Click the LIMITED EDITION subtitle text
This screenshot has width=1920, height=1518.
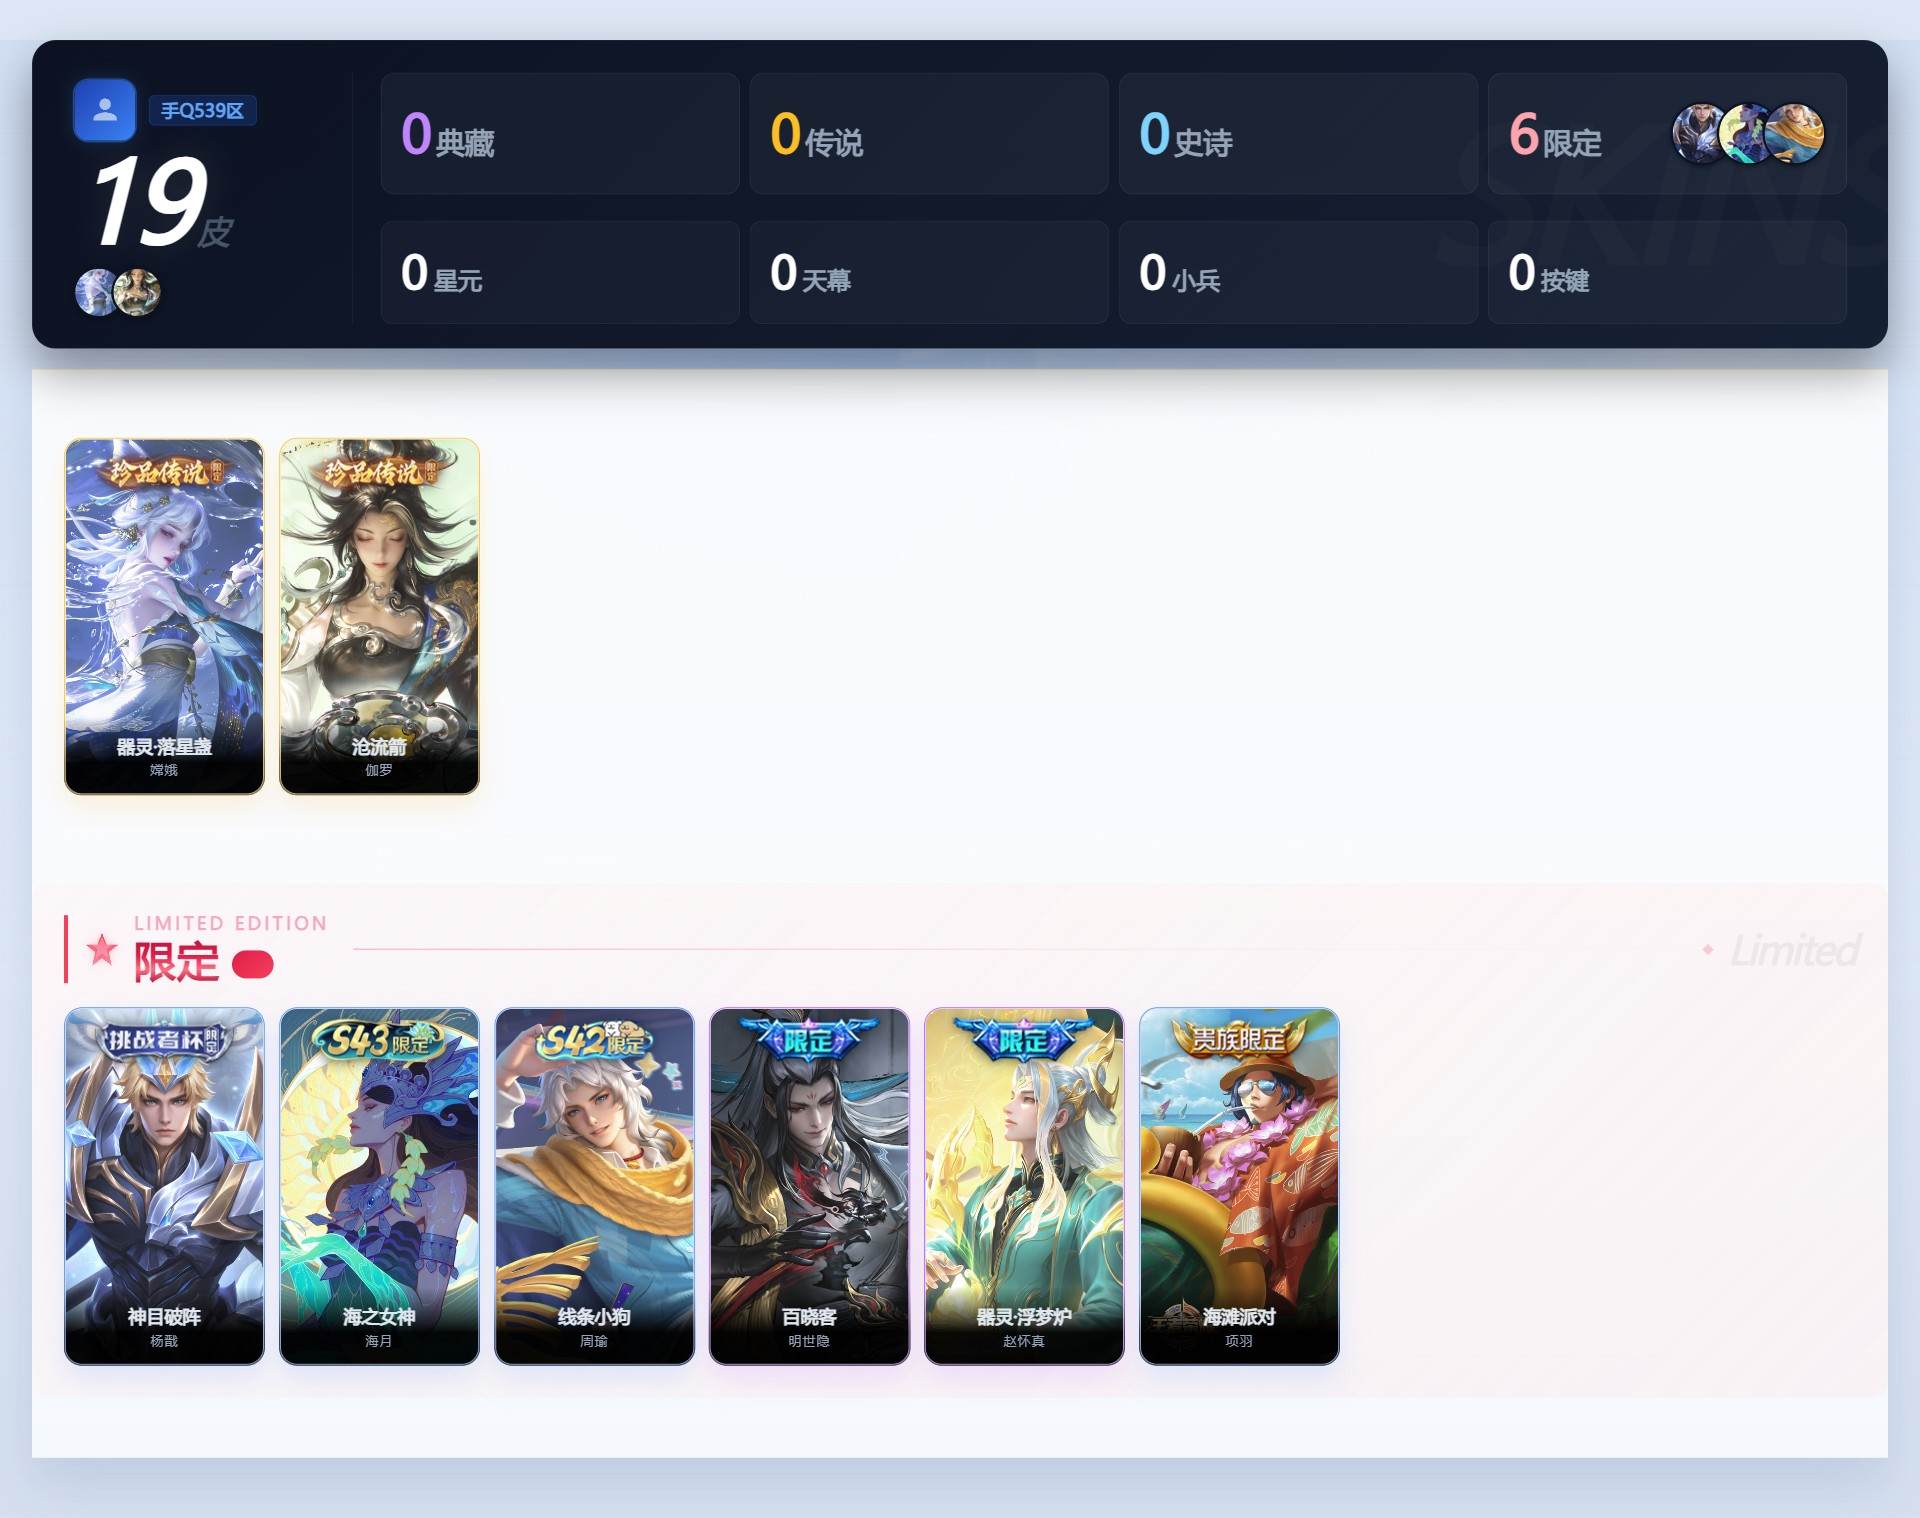click(x=231, y=923)
